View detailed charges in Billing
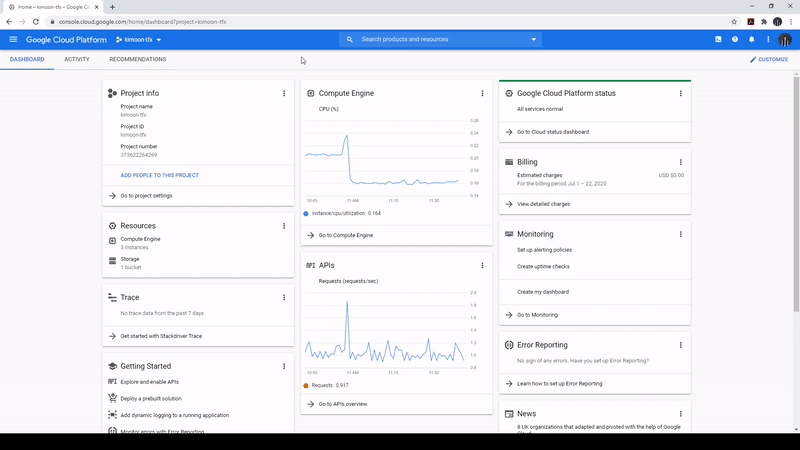The height and width of the screenshot is (450, 800). [x=543, y=204]
